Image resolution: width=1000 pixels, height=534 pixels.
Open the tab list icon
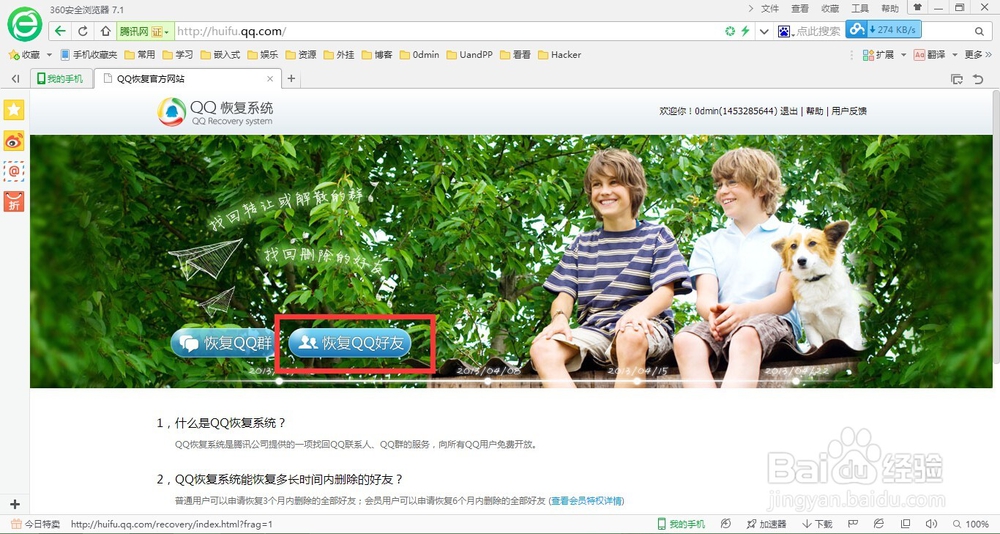[957, 79]
